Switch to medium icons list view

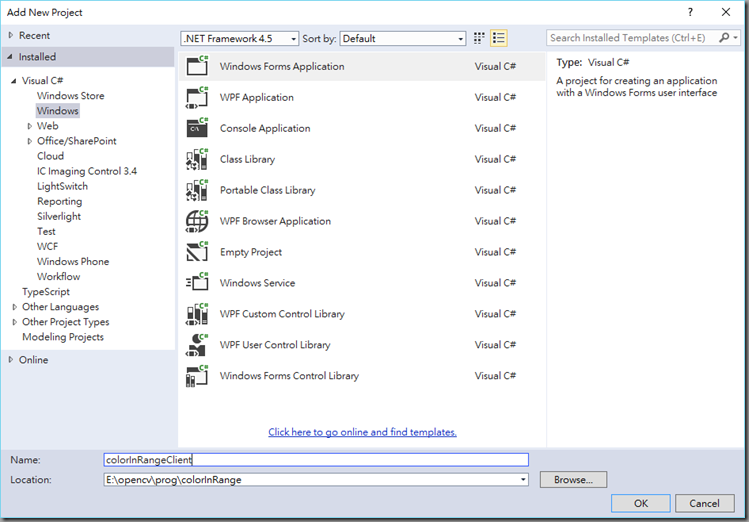pyautogui.click(x=499, y=38)
